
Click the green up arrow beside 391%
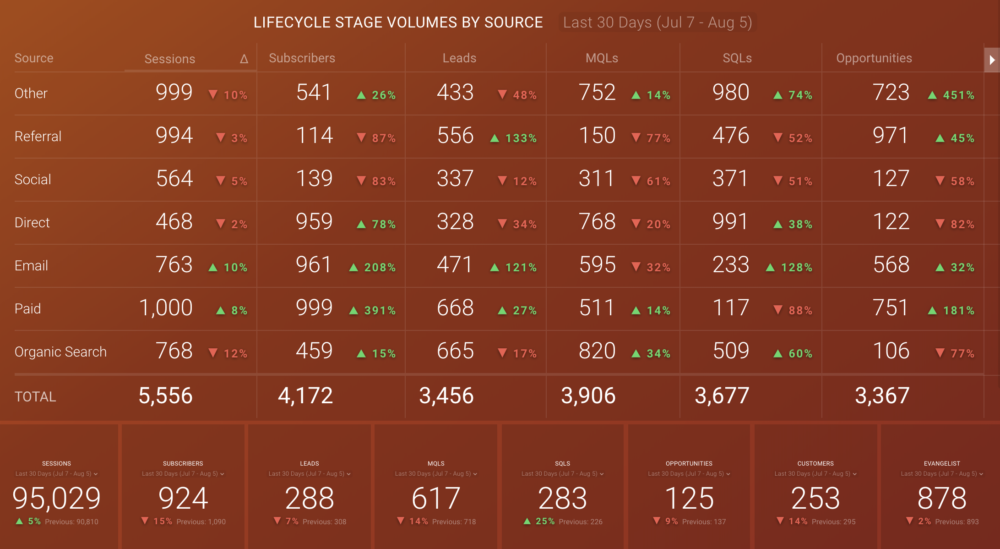pyautogui.click(x=354, y=311)
